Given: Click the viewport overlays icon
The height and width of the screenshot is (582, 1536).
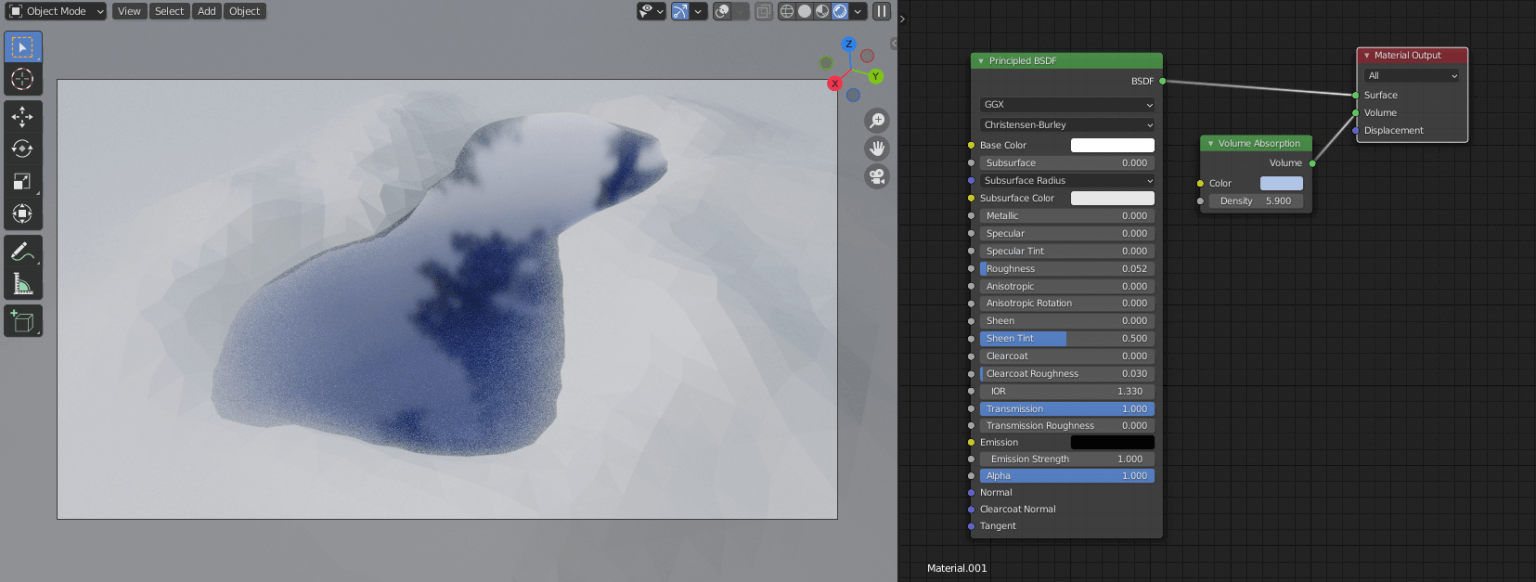Looking at the screenshot, I should click(724, 11).
